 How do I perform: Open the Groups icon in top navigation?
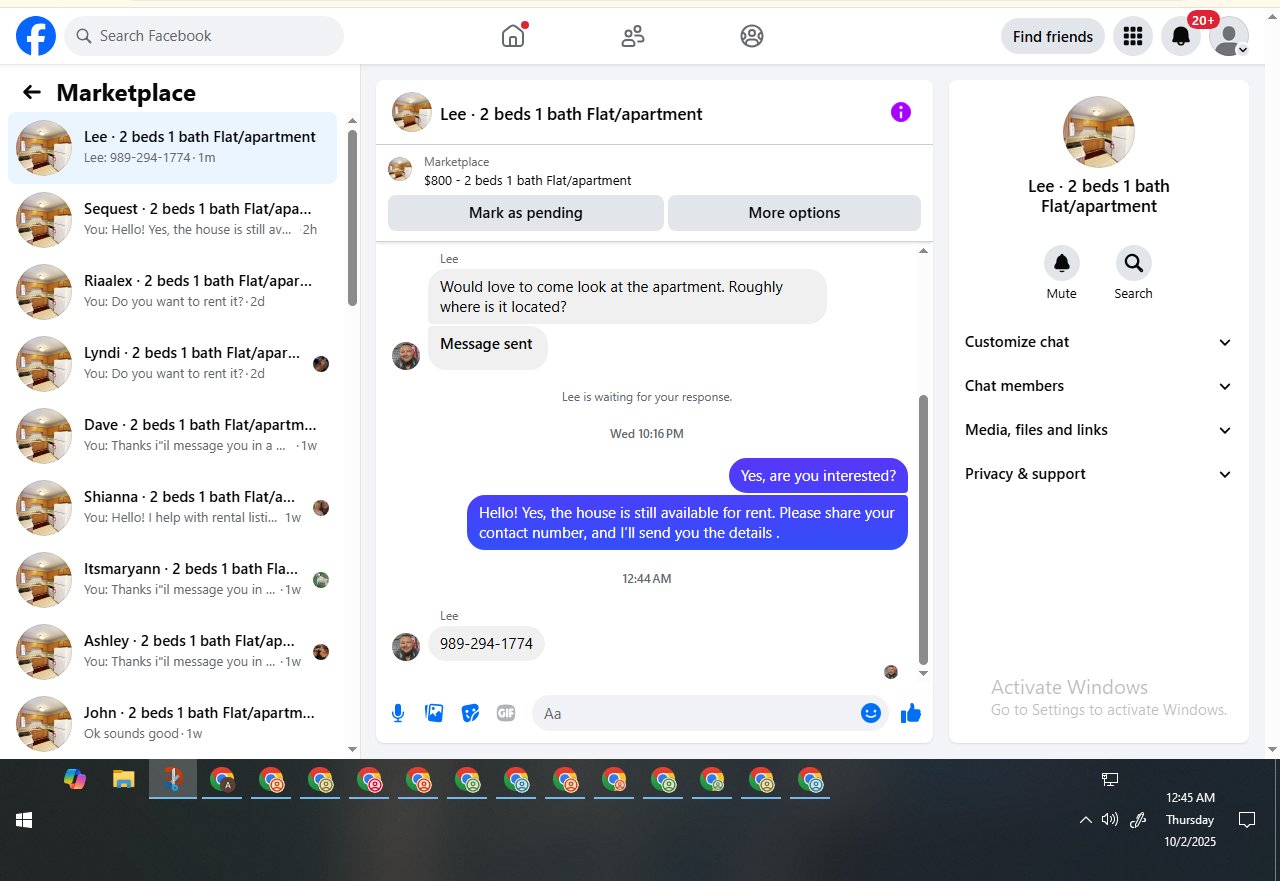click(752, 36)
